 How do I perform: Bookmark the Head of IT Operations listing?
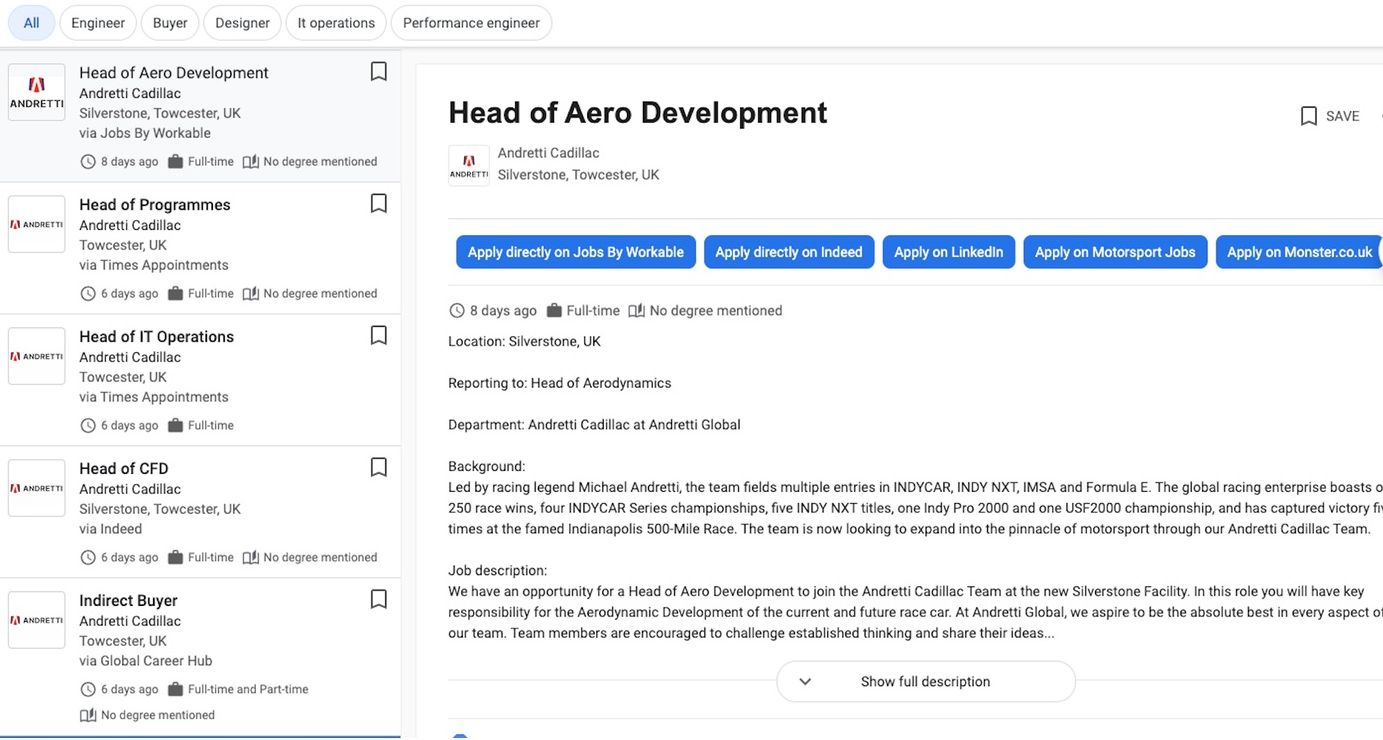click(x=379, y=336)
